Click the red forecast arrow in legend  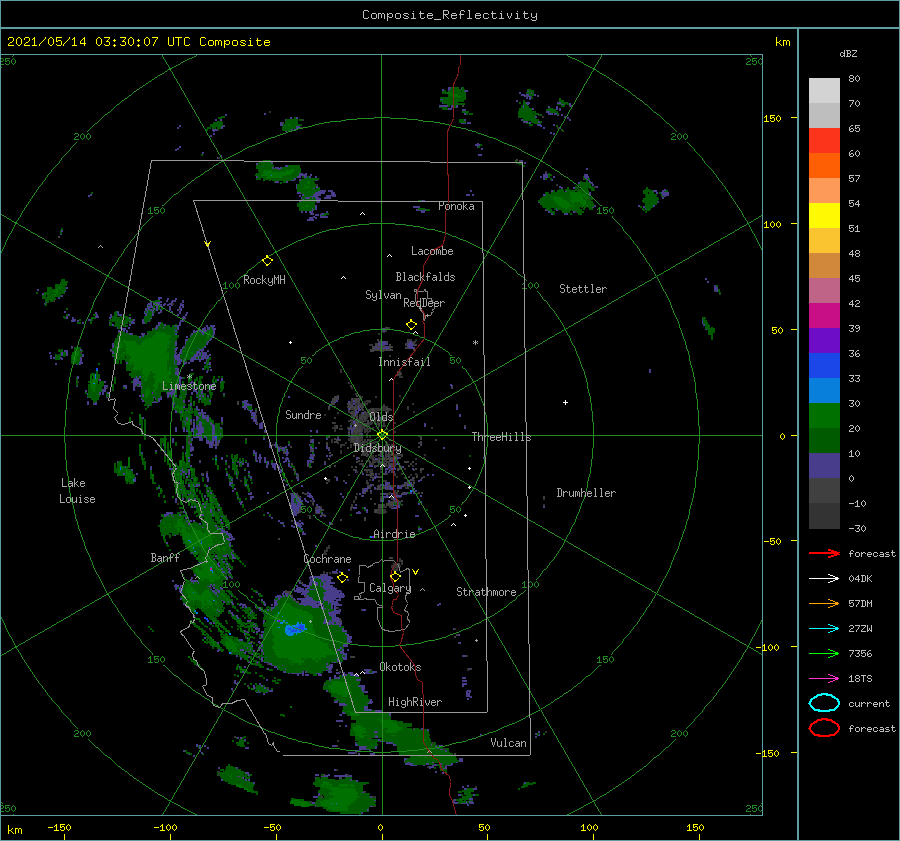[824, 553]
